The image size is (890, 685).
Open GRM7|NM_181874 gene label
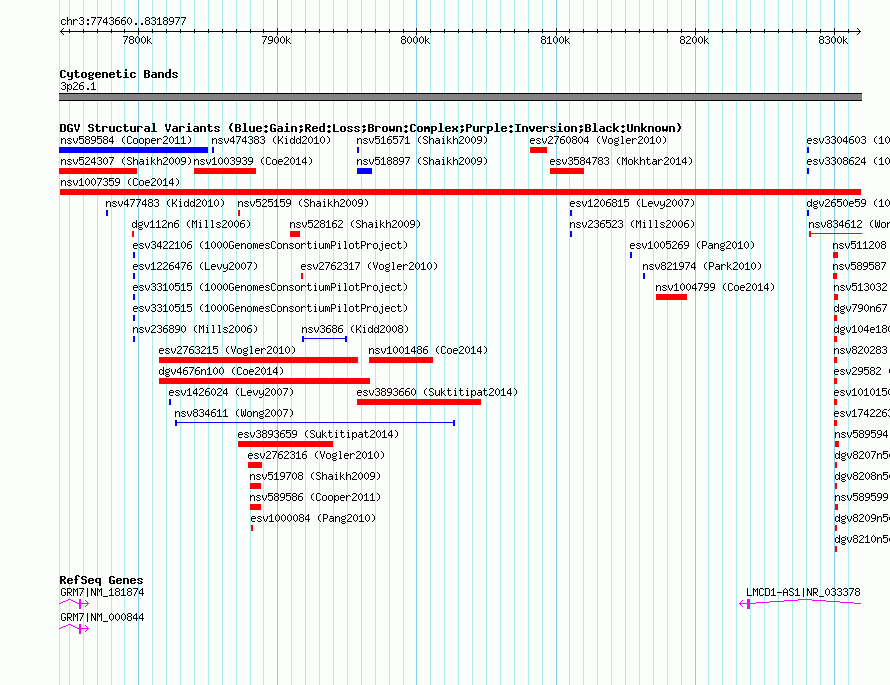pyautogui.click(x=102, y=592)
